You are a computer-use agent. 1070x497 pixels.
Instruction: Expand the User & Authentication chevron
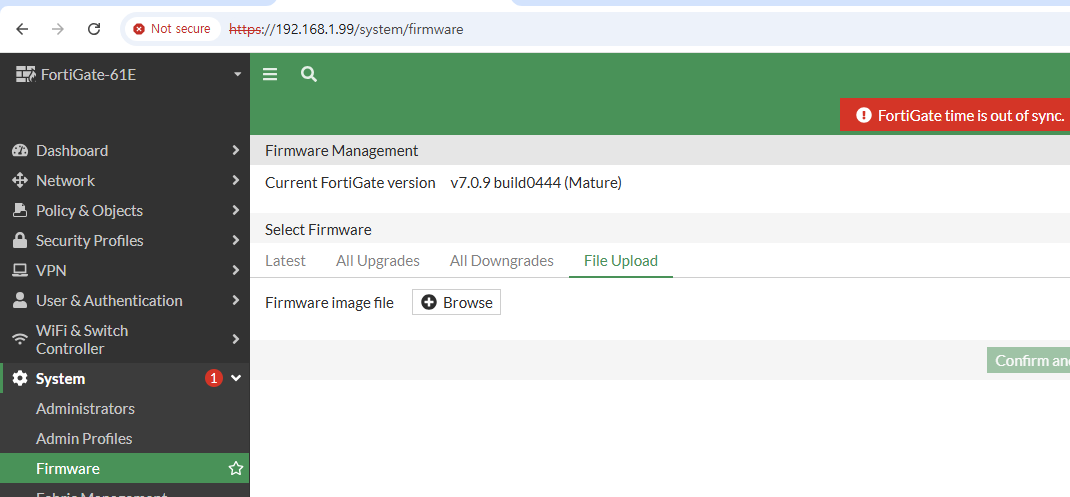(x=235, y=300)
